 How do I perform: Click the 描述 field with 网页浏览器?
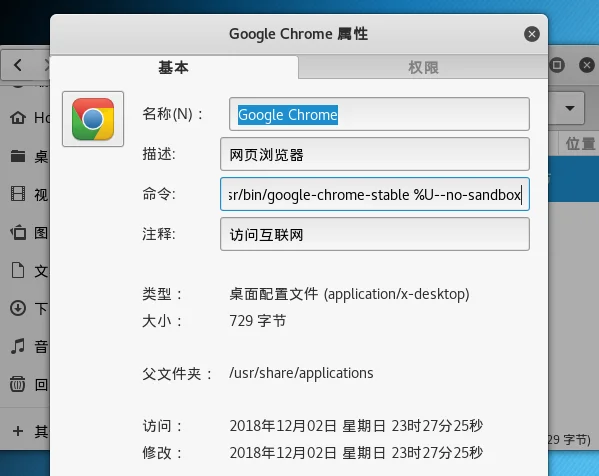[375, 154]
